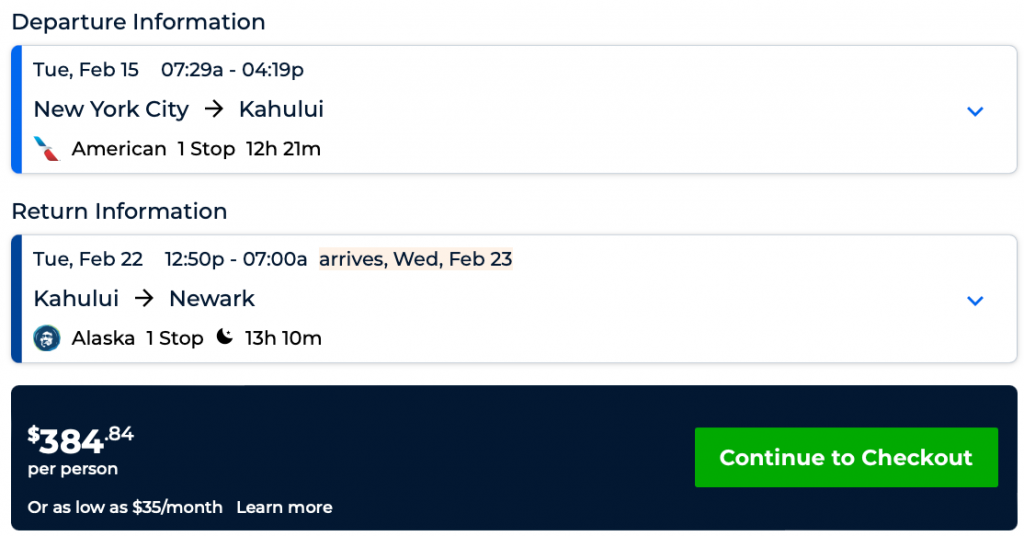Select the New York City to Kahului route
Viewport: 1024px width, 536px height.
pos(178,109)
